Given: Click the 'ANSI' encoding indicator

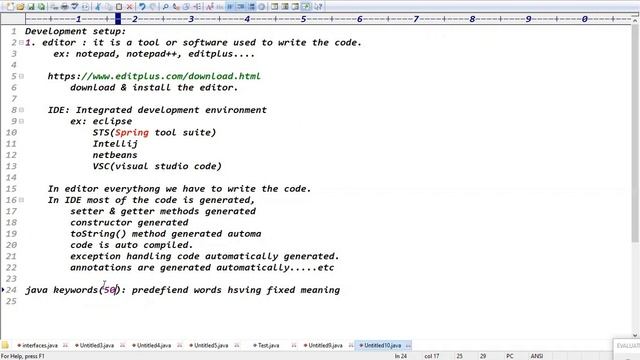Looking at the screenshot, I should (x=536, y=356).
